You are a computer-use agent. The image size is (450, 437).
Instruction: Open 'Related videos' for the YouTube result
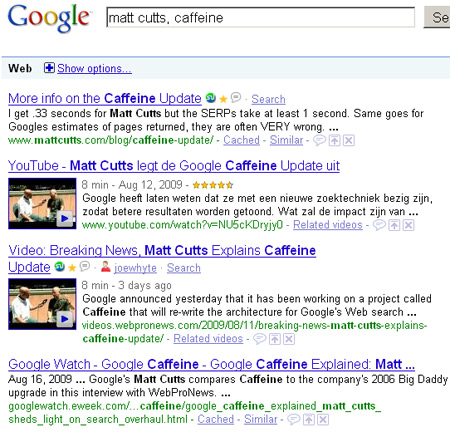tap(328, 225)
